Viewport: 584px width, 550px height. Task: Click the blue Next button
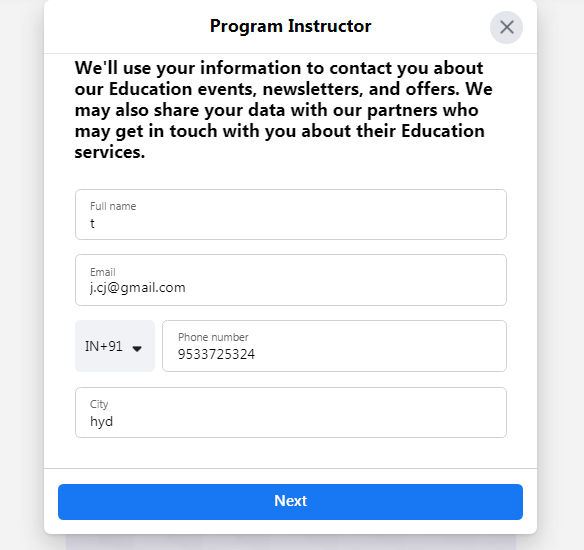click(290, 502)
